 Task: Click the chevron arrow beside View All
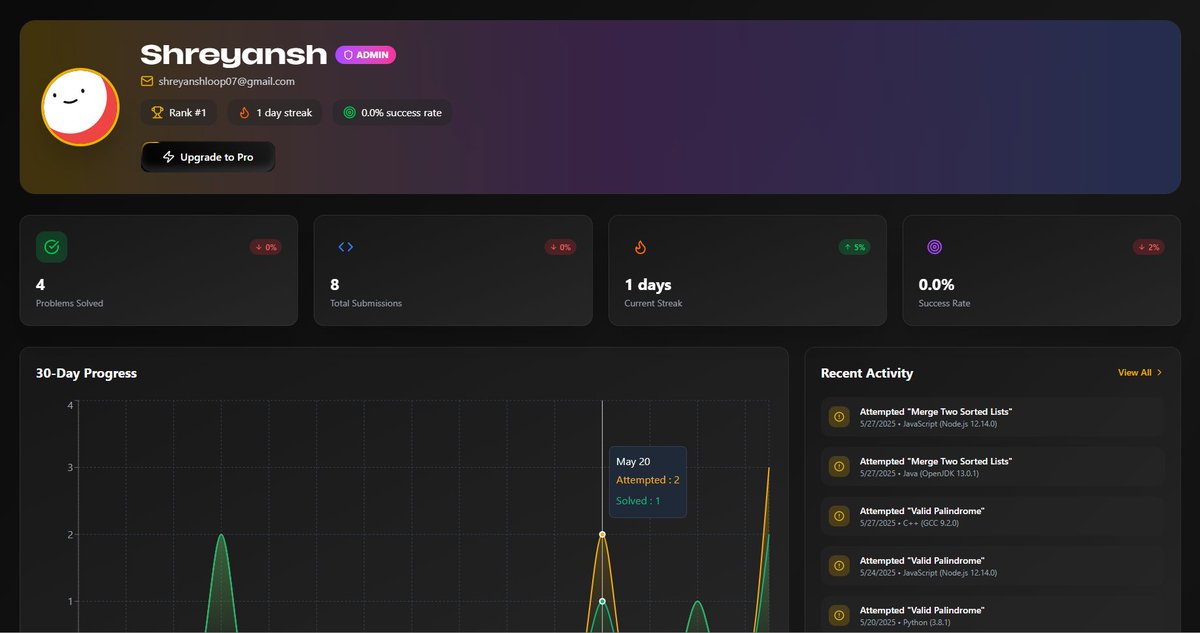pyautogui.click(x=1159, y=373)
